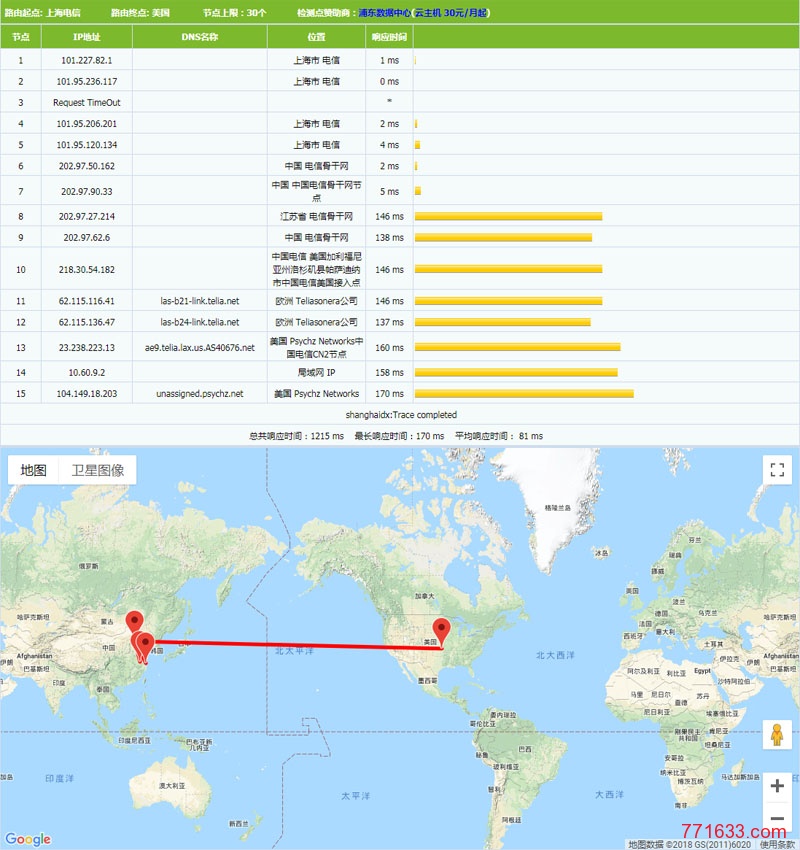
Task: Click the 路由起点: 上海电信 header text
Action: (x=42, y=12)
